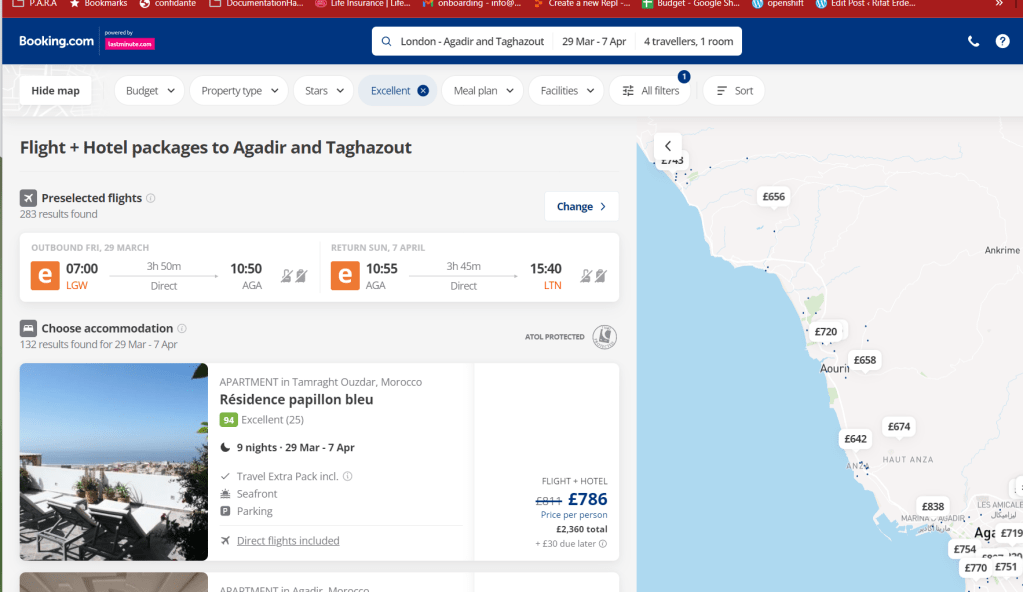Open the help question mark icon
1023x592 pixels.
tap(1002, 41)
